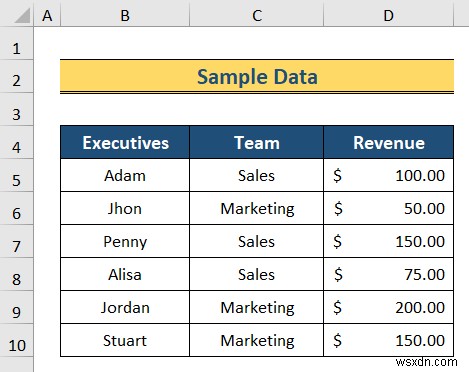Click Penny's revenue cell 150.00

click(388, 241)
